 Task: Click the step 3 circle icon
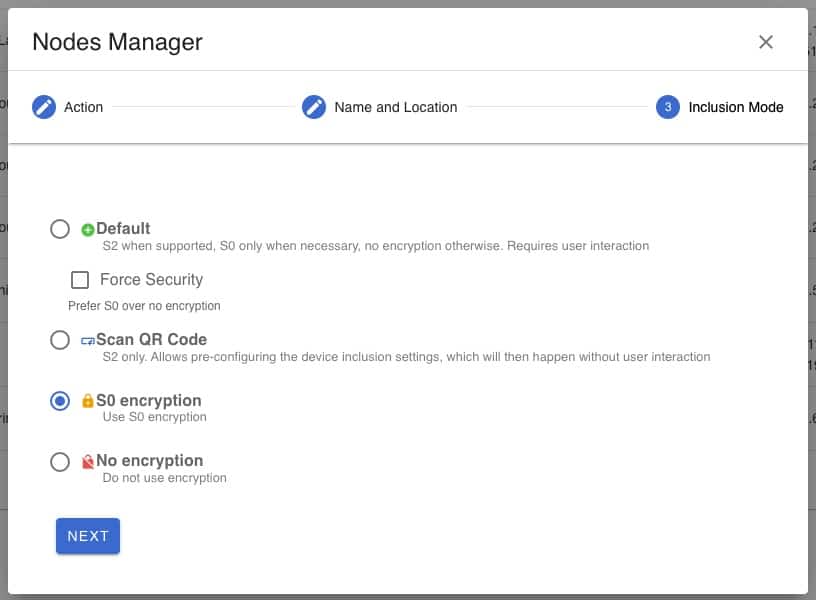(x=668, y=107)
